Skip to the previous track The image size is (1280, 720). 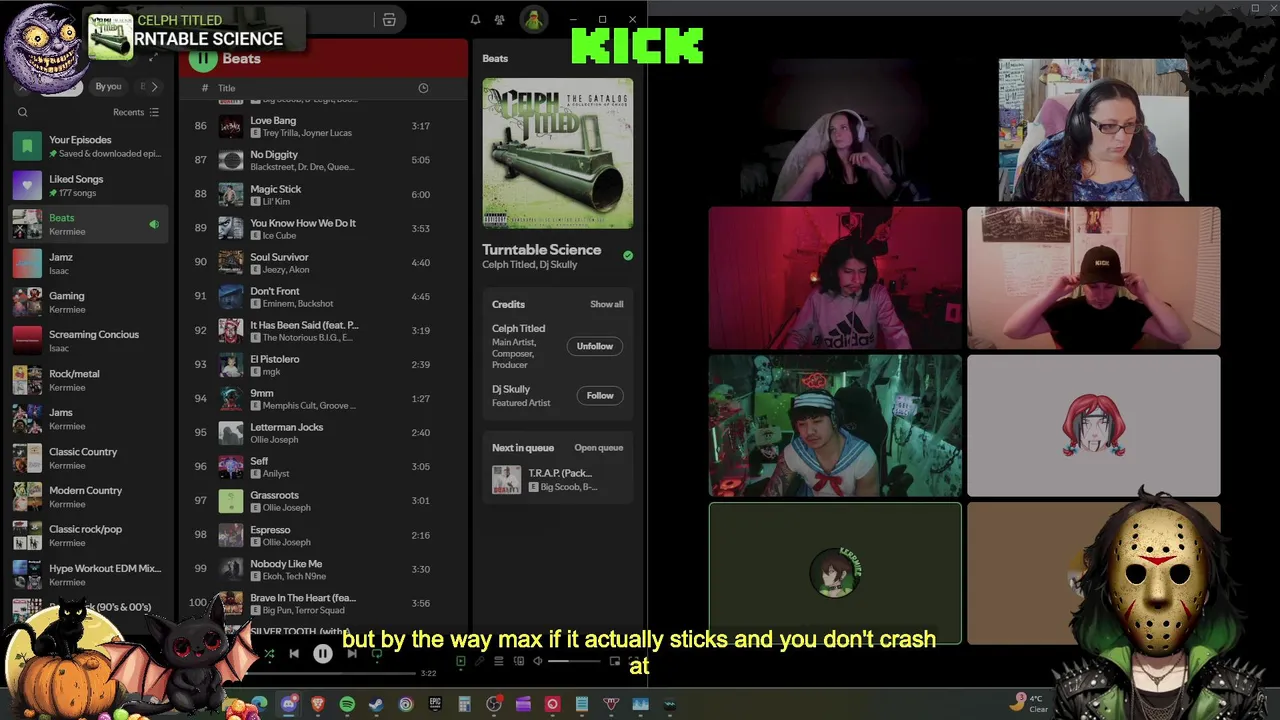[x=294, y=654]
